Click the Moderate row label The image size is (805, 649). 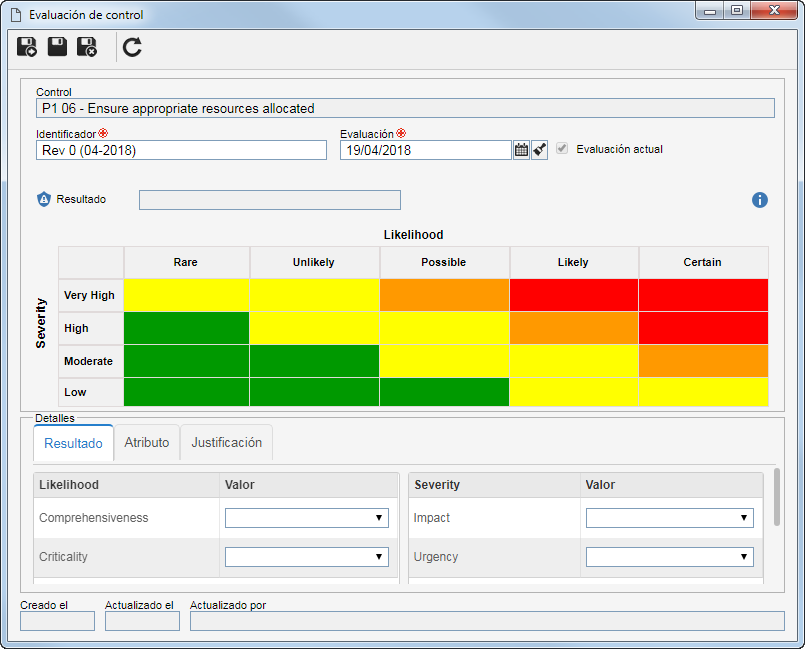coord(91,361)
